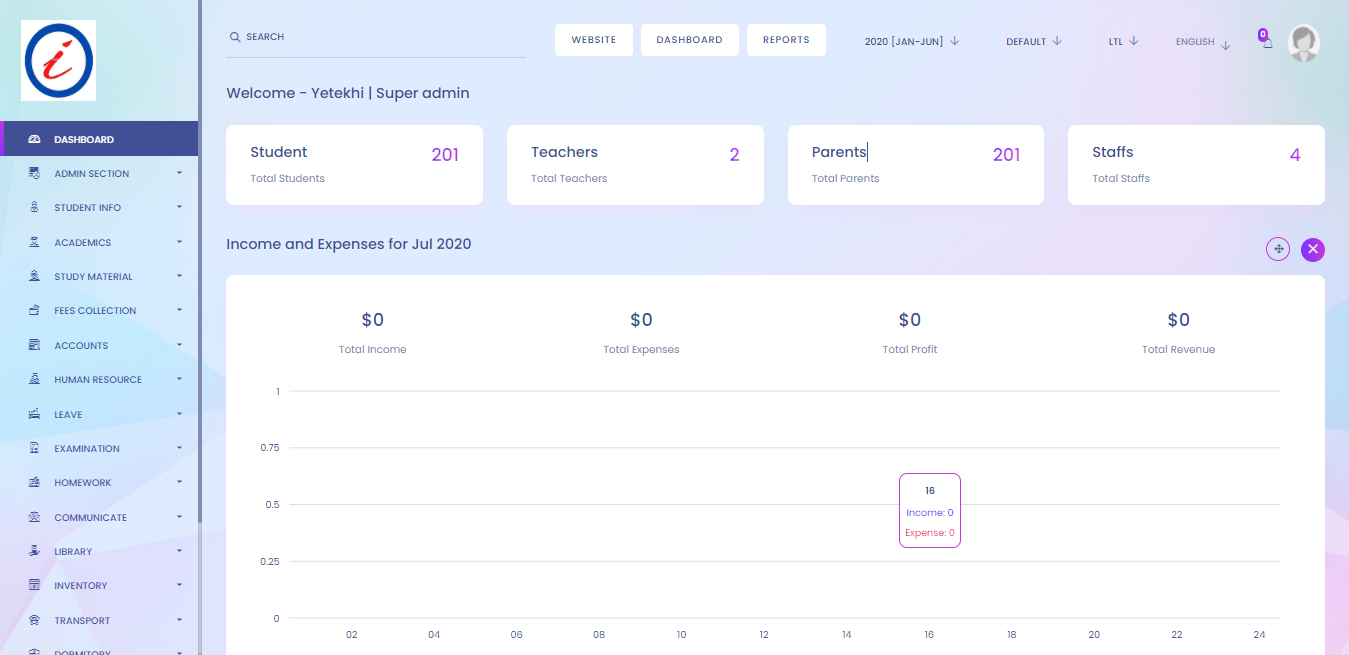Click the Website button
Screen dimensions: 1349x655
click(x=594, y=40)
